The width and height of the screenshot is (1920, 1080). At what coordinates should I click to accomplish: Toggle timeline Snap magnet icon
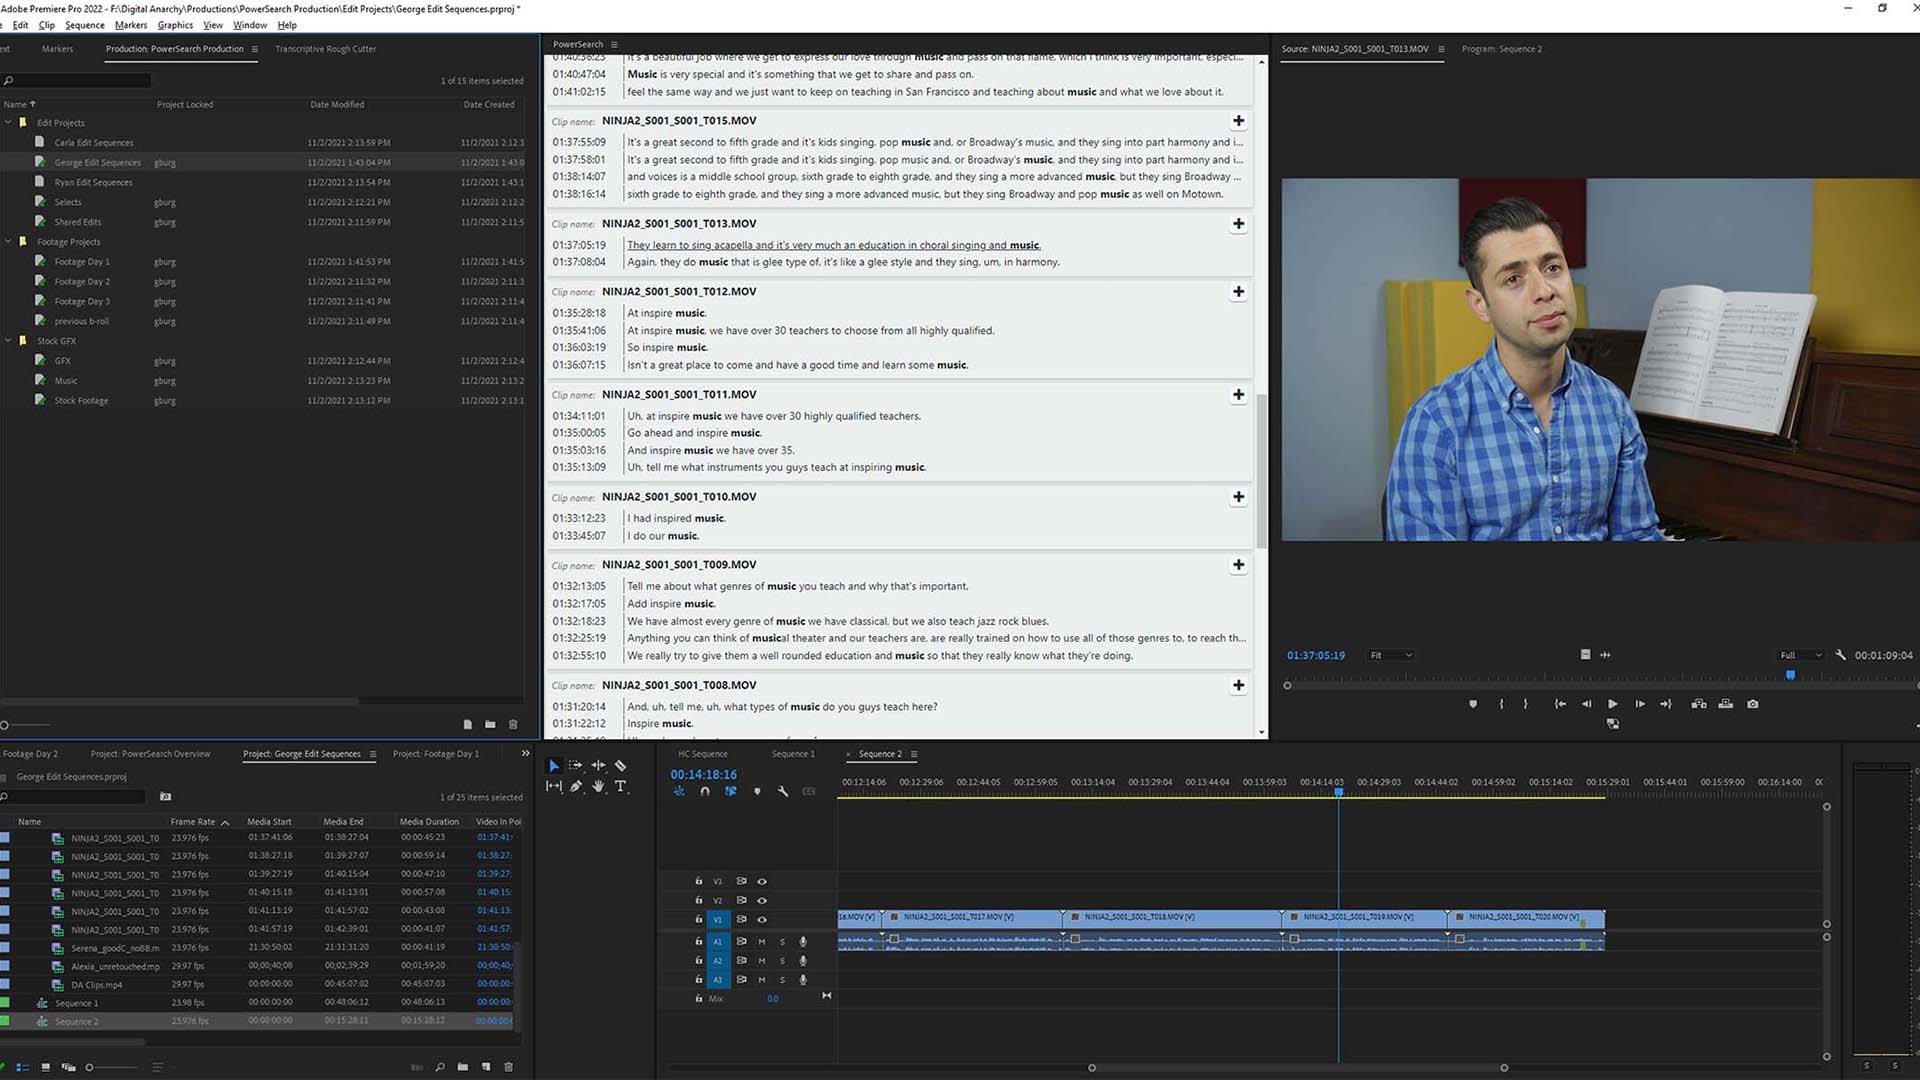click(x=705, y=791)
